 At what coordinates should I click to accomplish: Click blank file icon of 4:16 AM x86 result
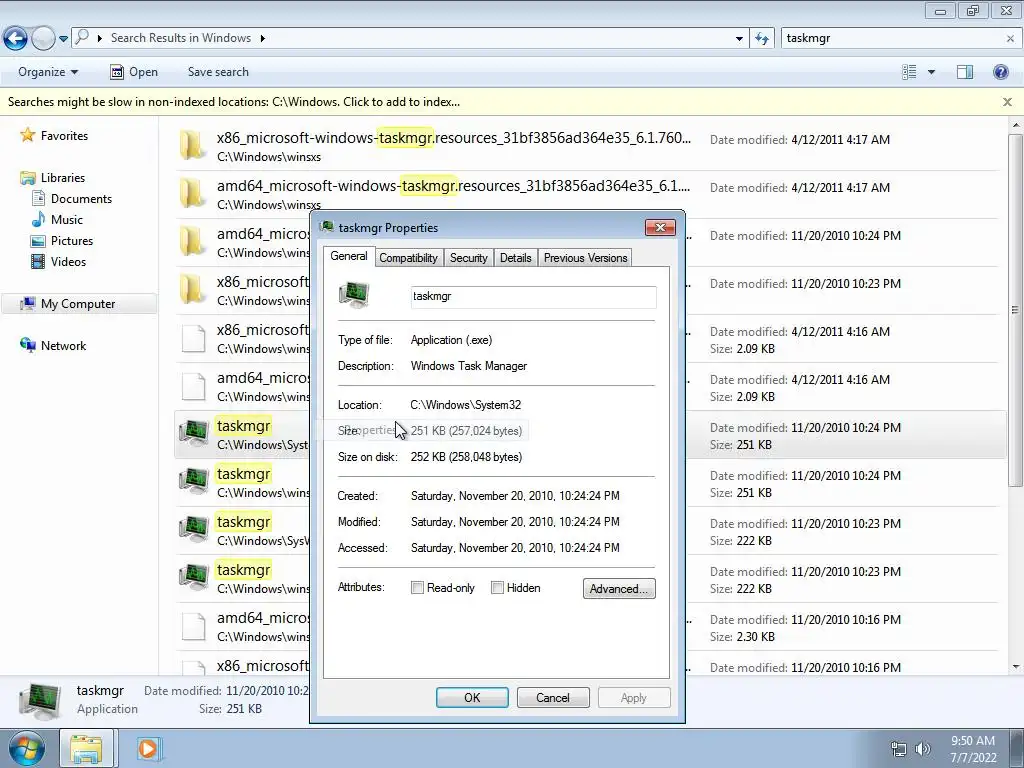[193, 338]
